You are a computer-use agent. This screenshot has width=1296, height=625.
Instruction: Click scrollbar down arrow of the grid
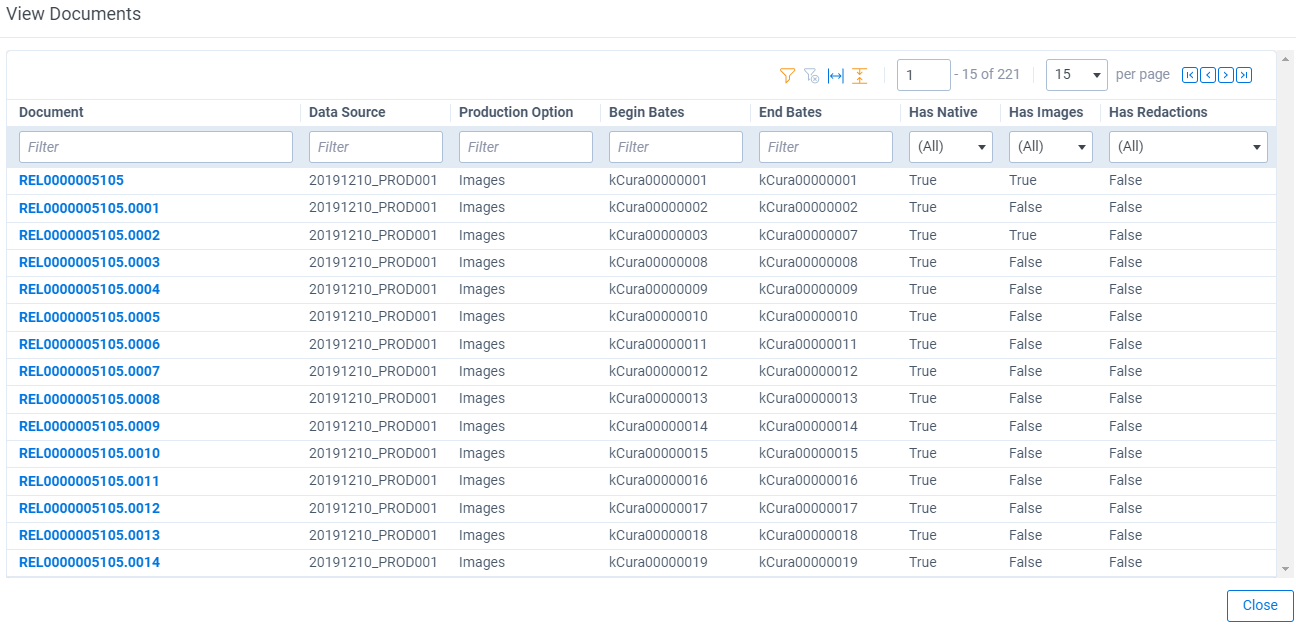pyautogui.click(x=1286, y=569)
